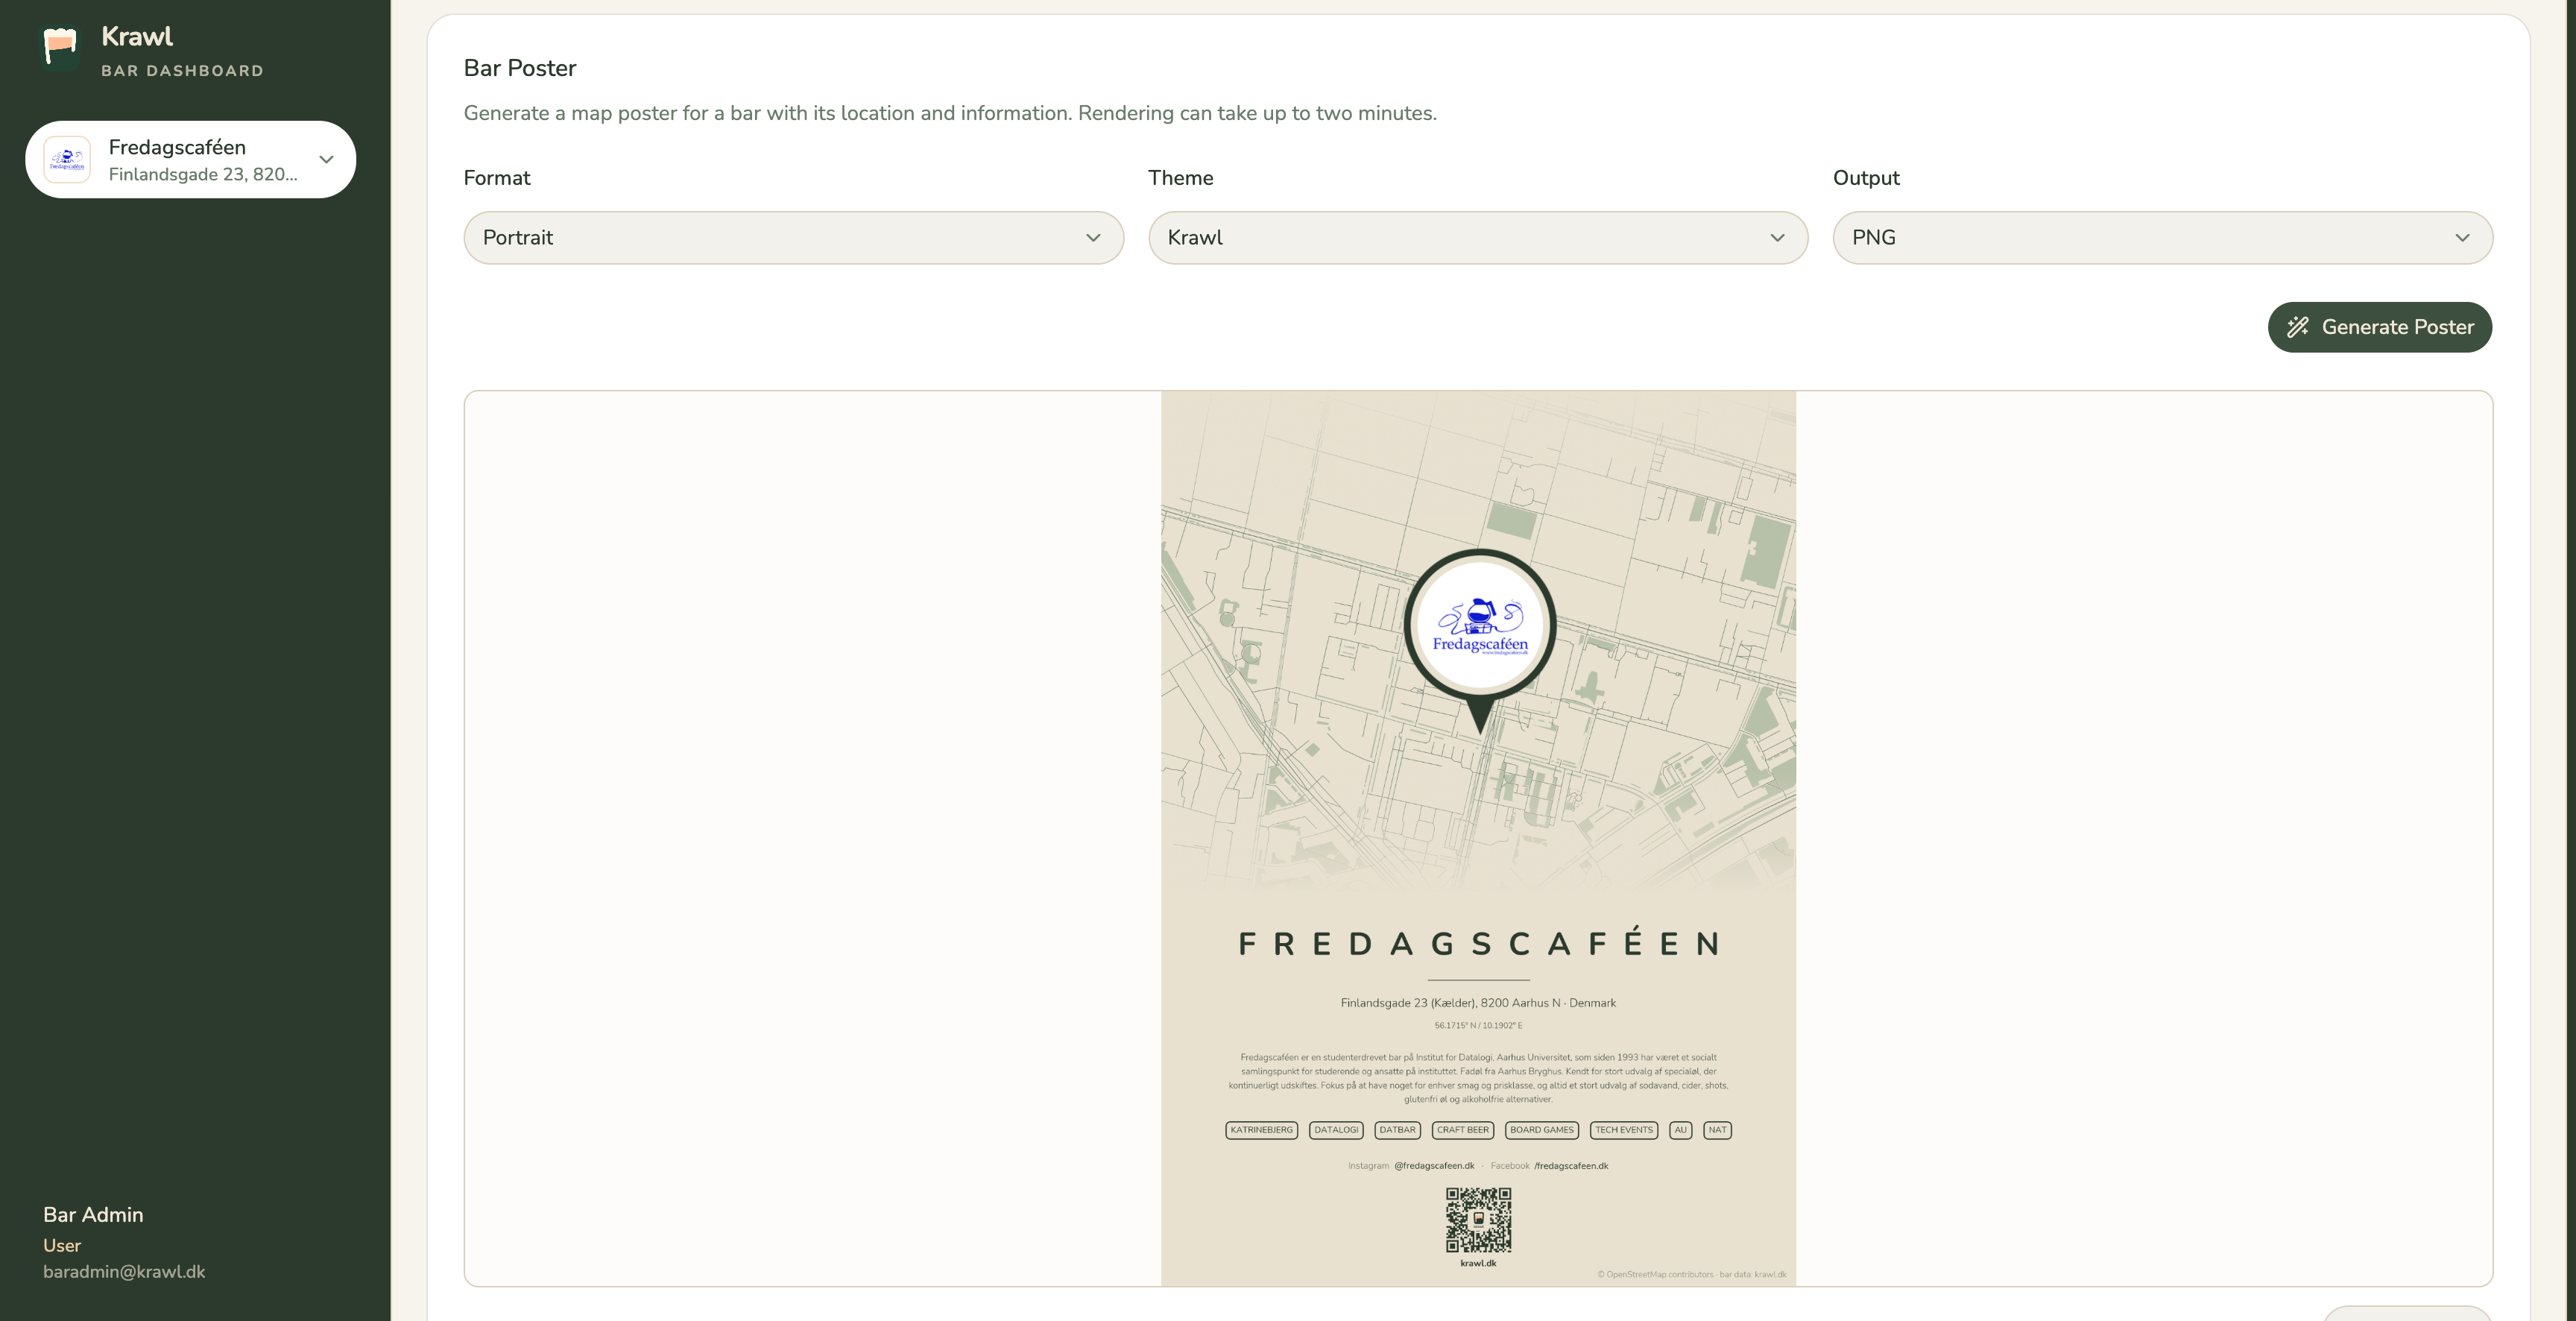Expand the Fredagscaféen bar selector chevron
Image resolution: width=2576 pixels, height=1321 pixels.
[326, 160]
